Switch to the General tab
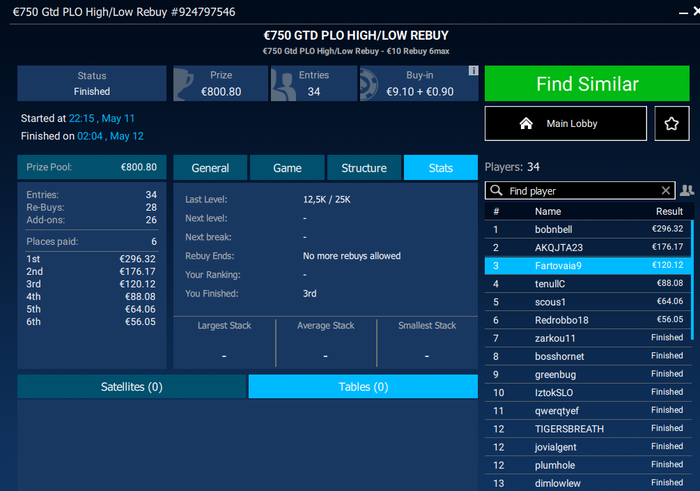The image size is (700, 491). [x=210, y=168]
